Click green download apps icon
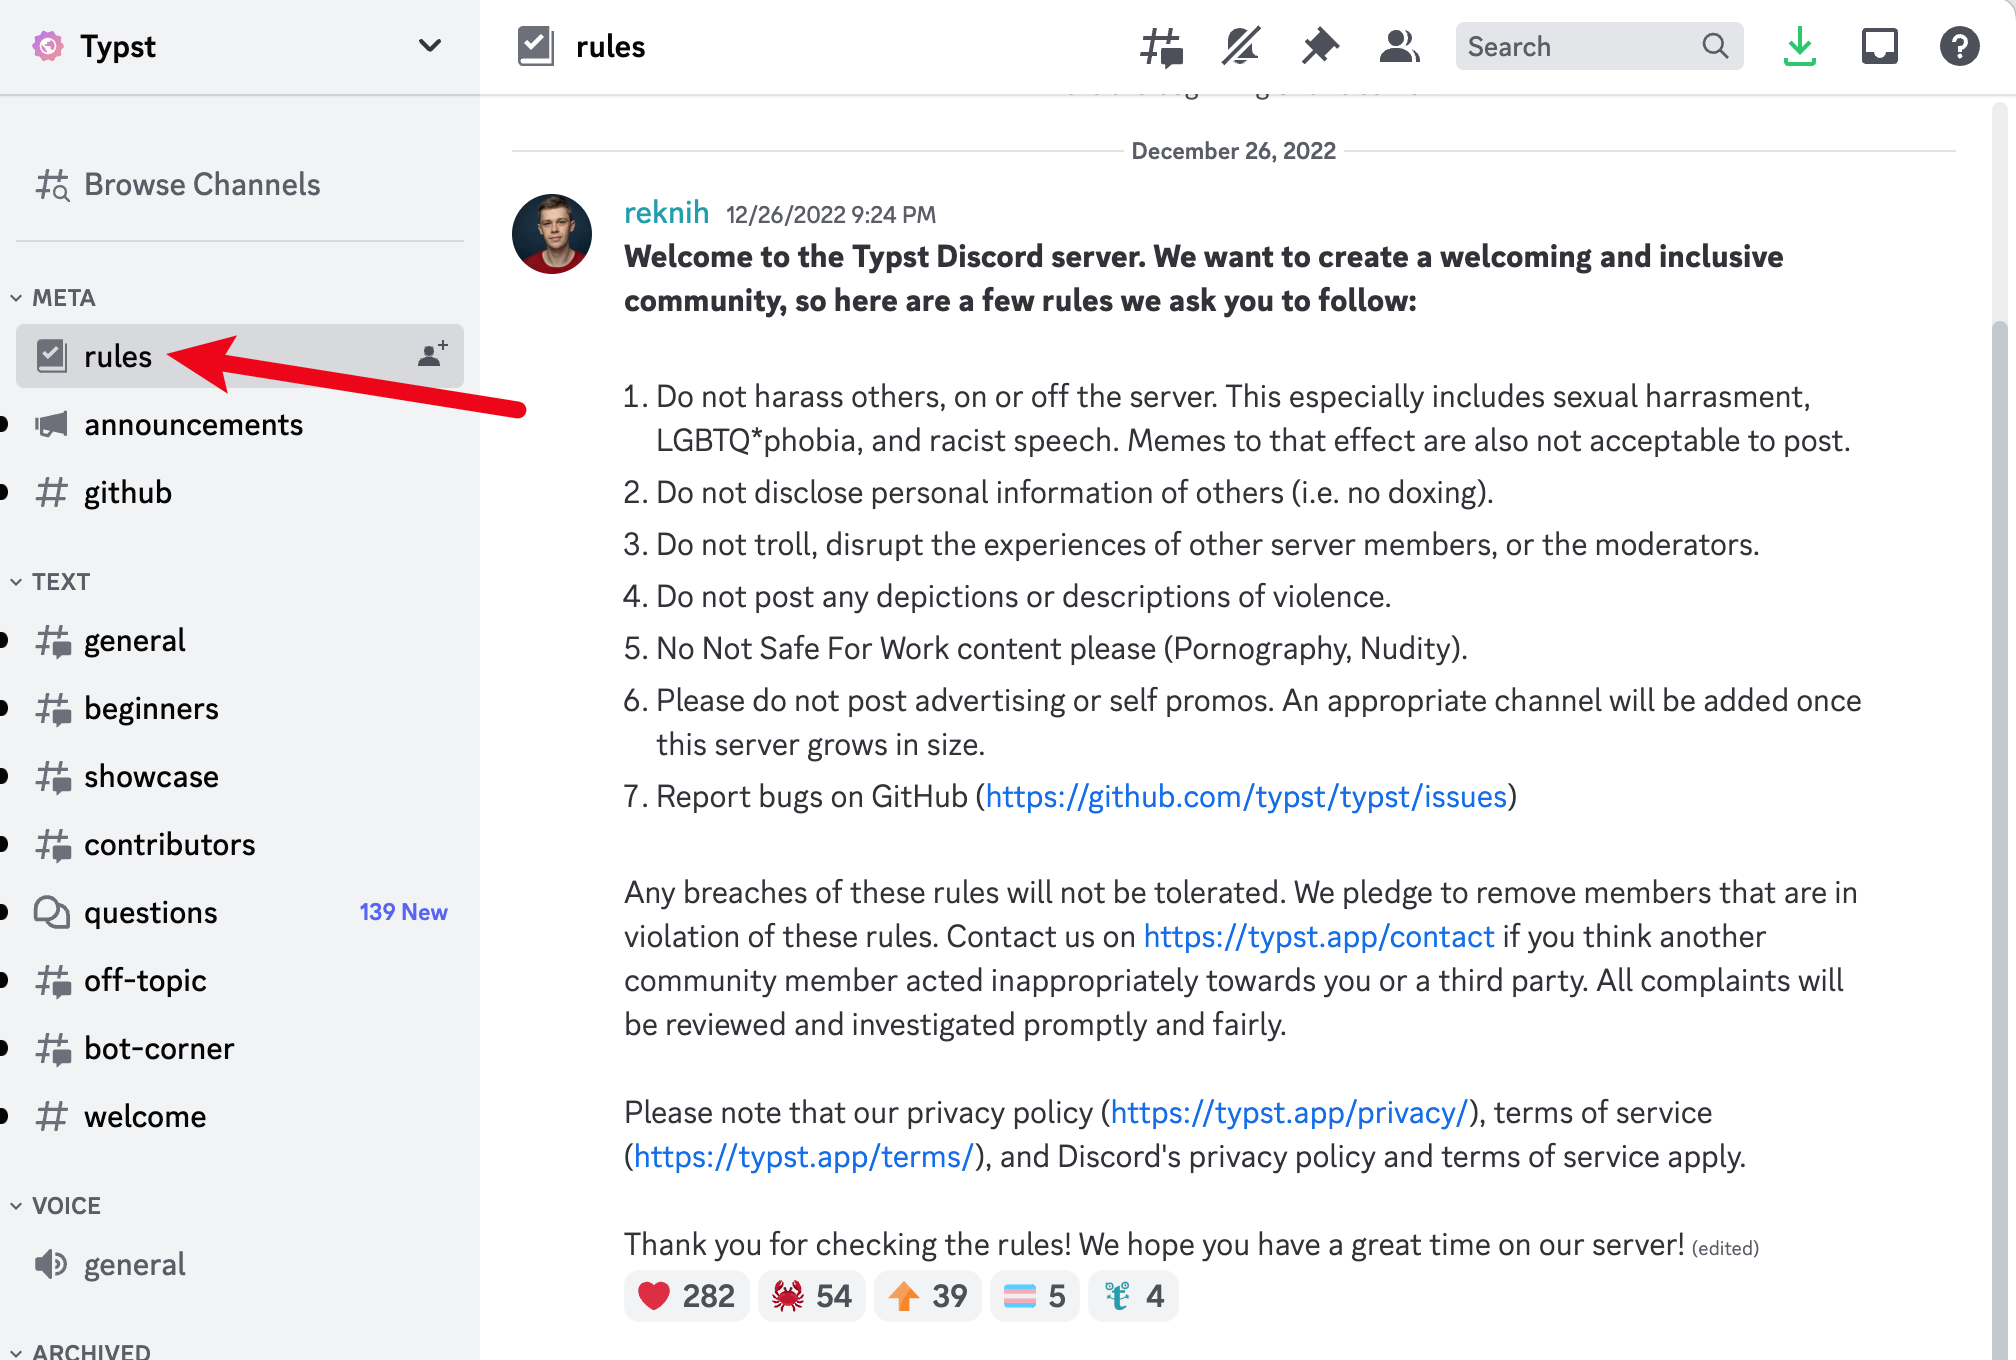2016x1360 pixels. (x=1799, y=46)
